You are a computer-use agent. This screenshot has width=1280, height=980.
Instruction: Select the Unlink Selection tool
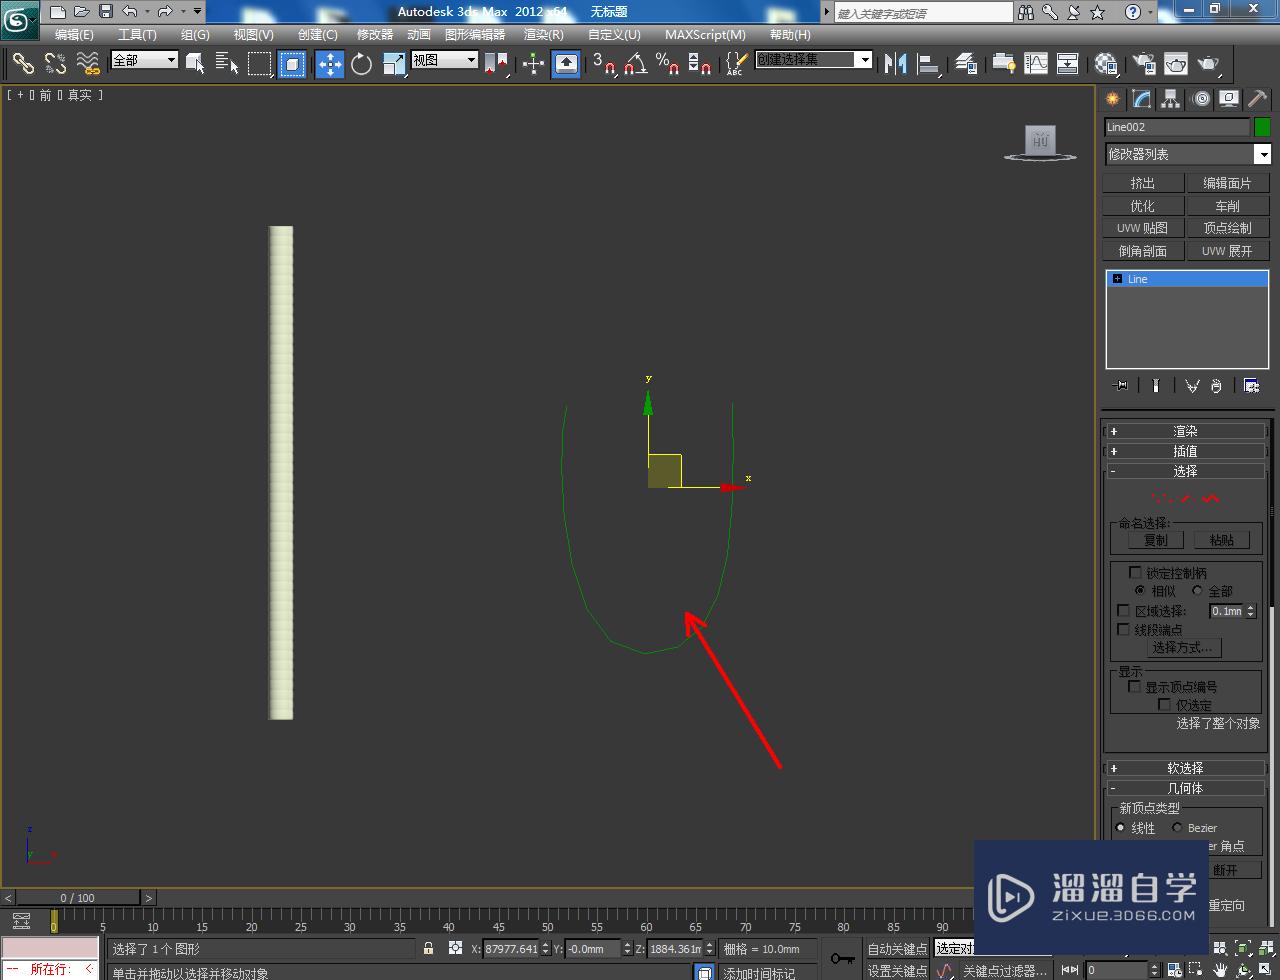tap(56, 64)
